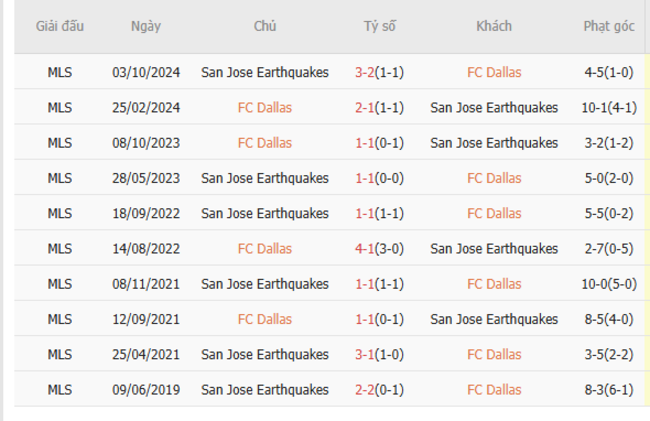The image size is (650, 421).
Task: Select San Jose Earthquakes in the 28/05/2023 row
Action: [265, 178]
